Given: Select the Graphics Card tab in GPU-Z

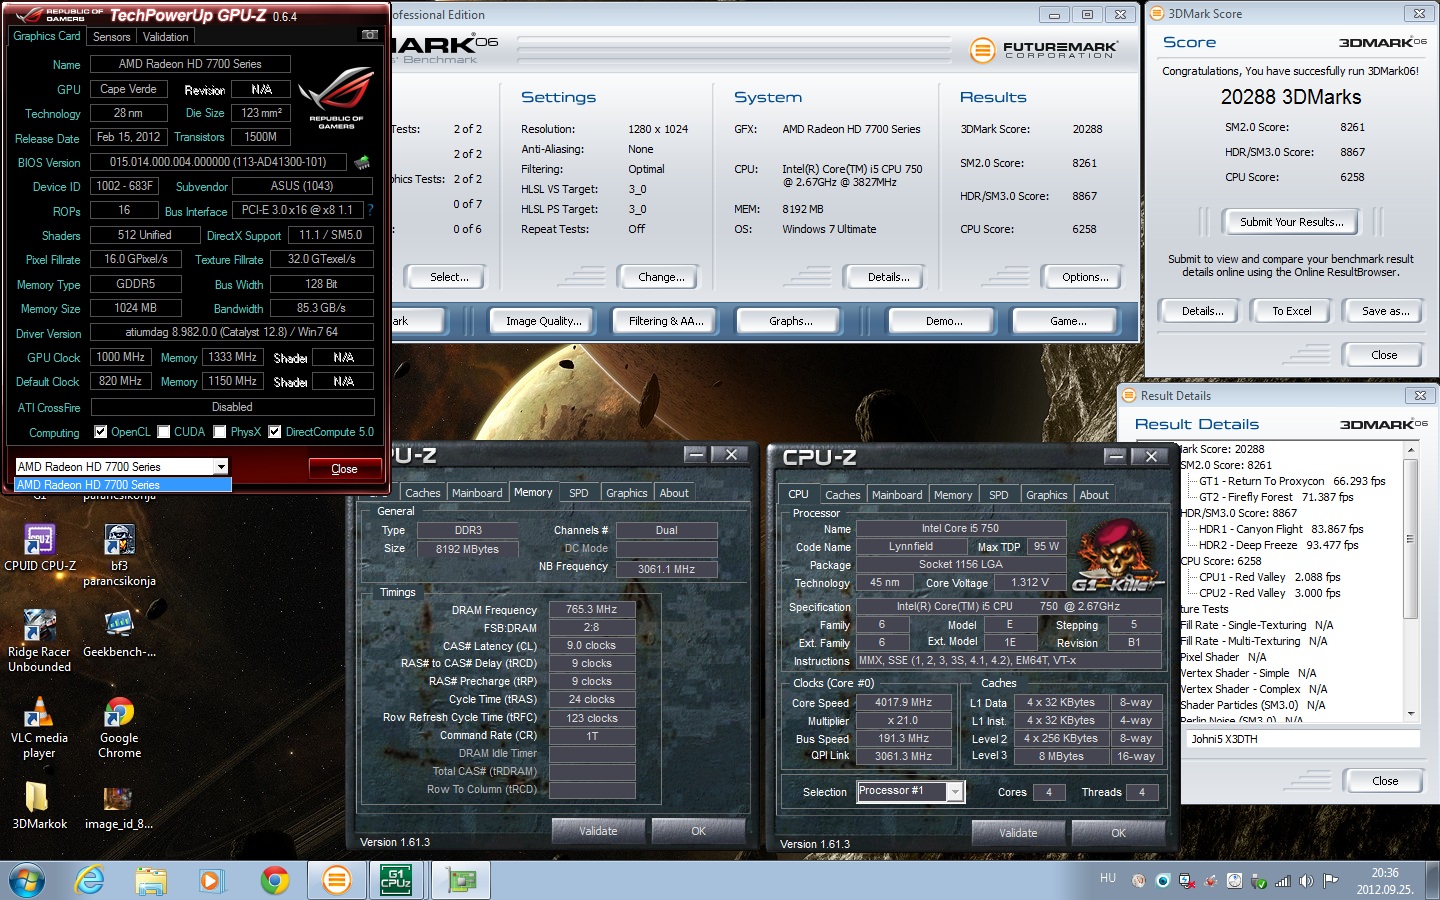Looking at the screenshot, I should pos(47,36).
